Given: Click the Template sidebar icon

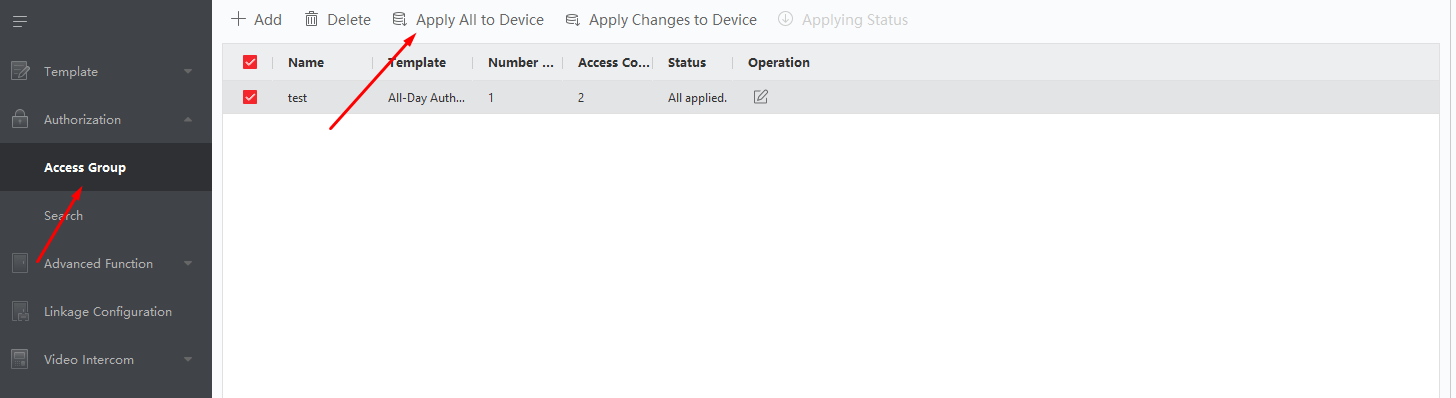Looking at the screenshot, I should (20, 72).
